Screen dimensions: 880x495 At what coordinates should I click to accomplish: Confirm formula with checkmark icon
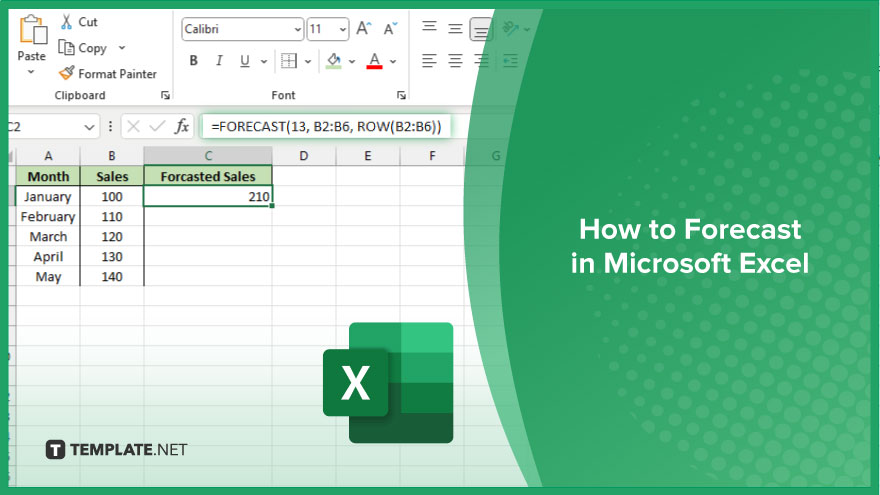[x=157, y=126]
